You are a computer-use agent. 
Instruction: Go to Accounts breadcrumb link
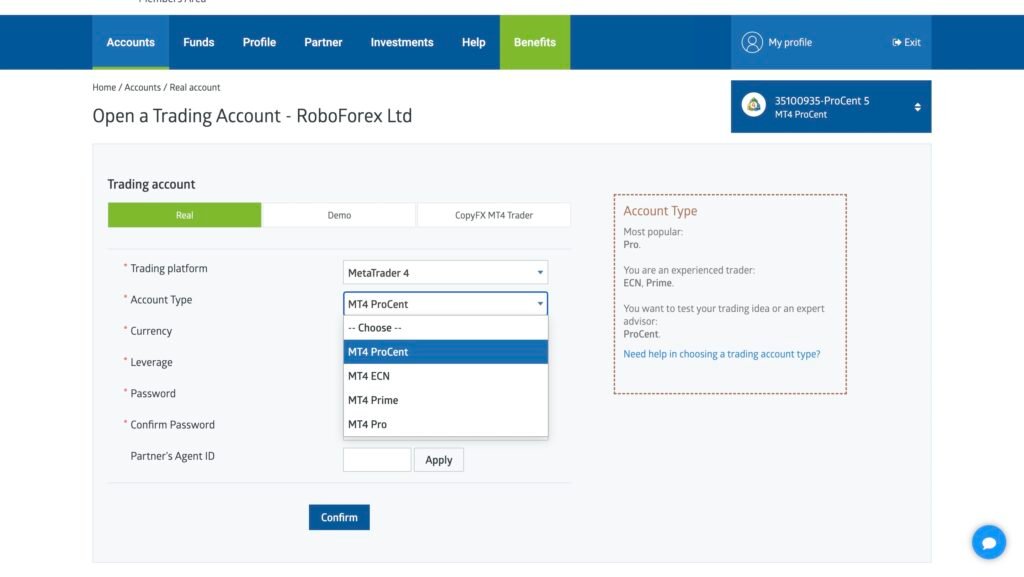pos(142,87)
